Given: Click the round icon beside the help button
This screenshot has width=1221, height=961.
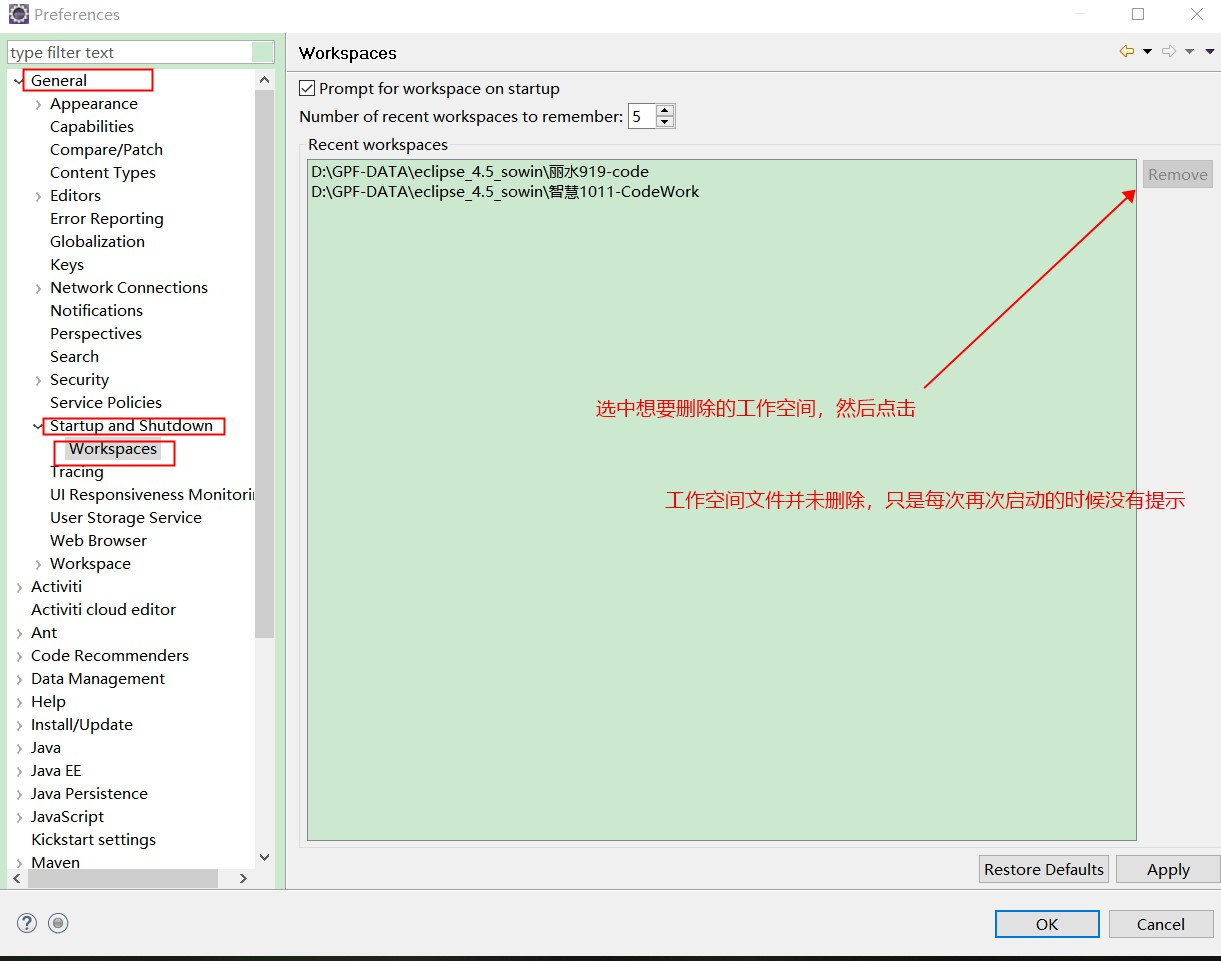Looking at the screenshot, I should (x=58, y=923).
